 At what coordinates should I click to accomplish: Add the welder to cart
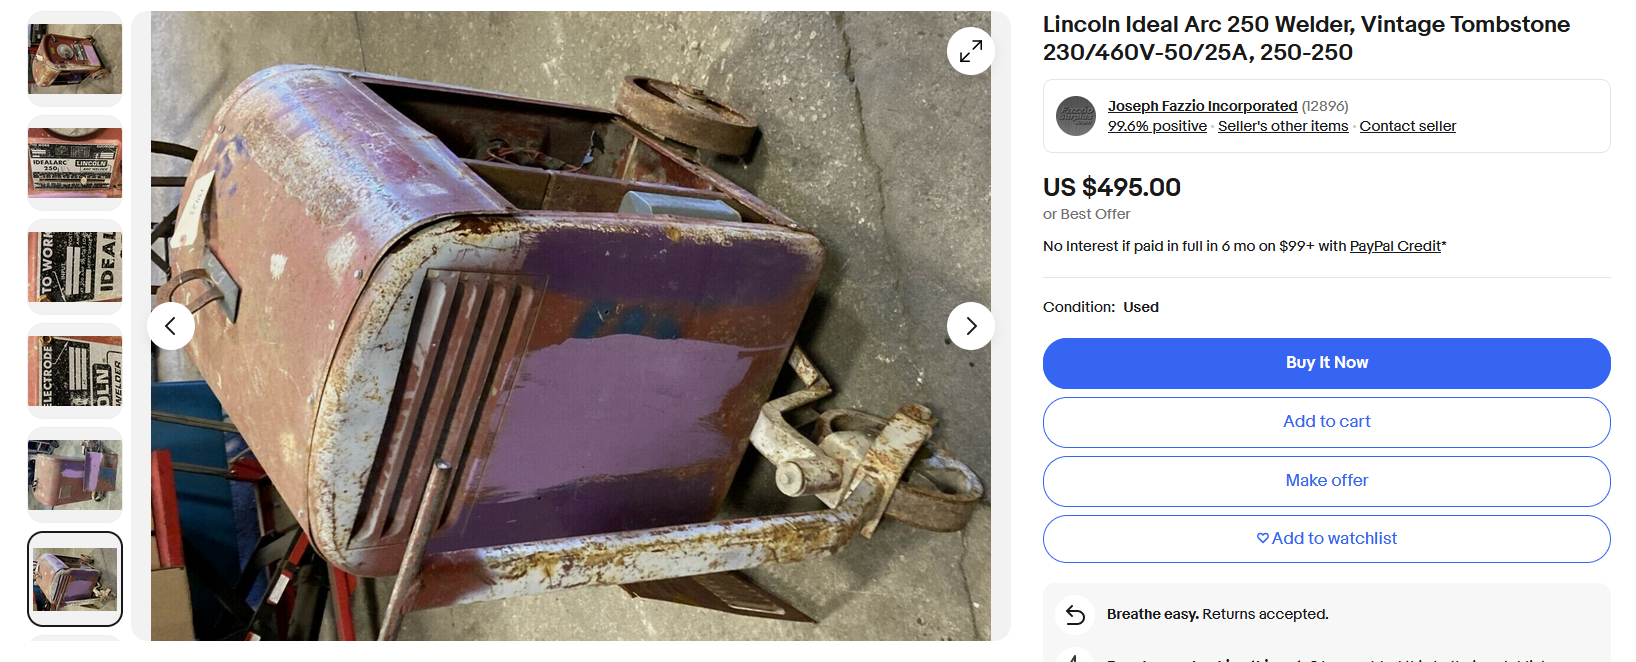1326,422
